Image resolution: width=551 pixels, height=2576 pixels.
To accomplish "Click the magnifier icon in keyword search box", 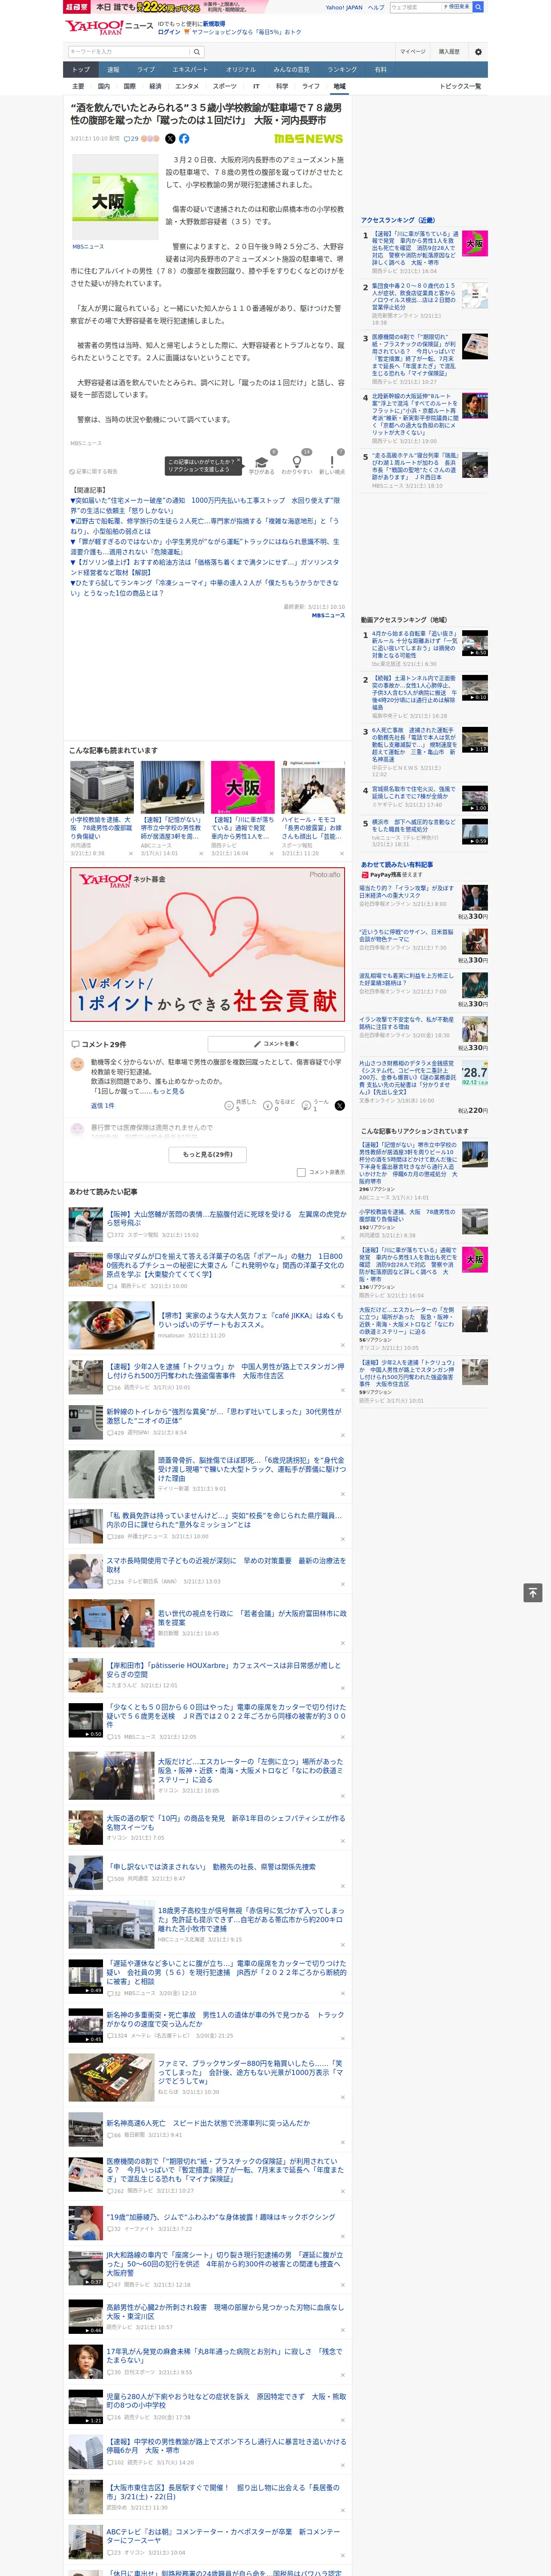I will tap(197, 51).
